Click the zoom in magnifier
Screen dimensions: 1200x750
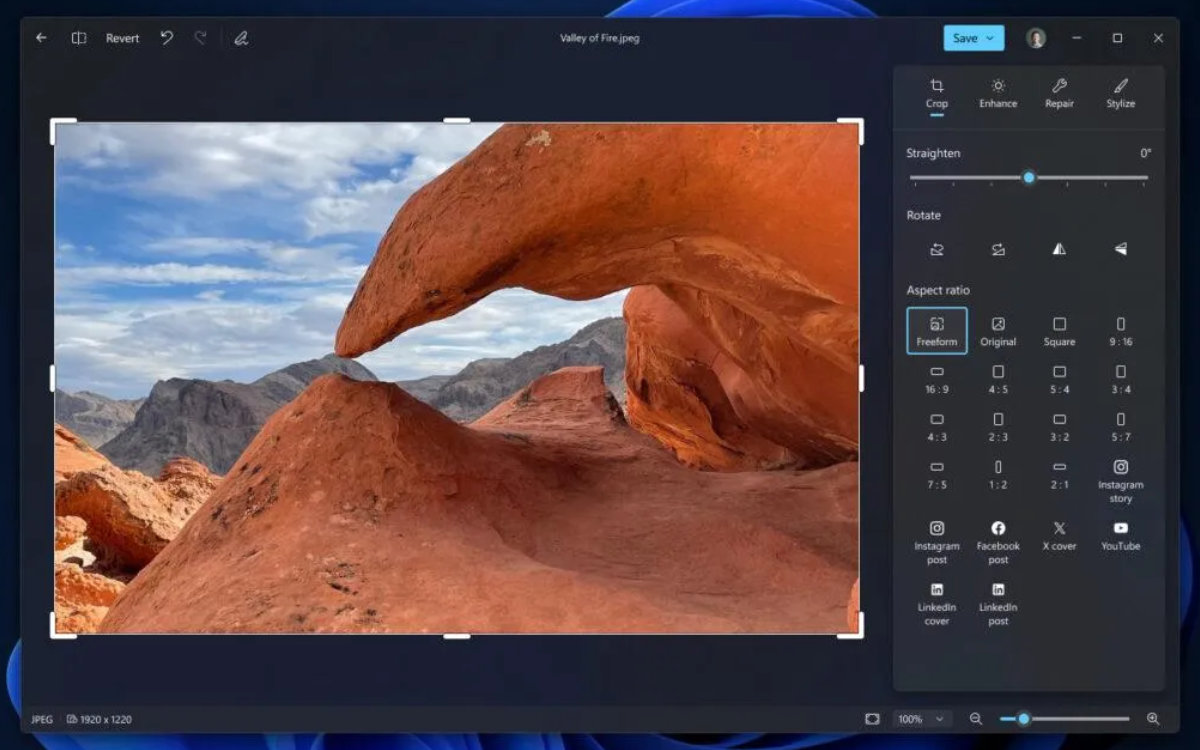[1153, 719]
